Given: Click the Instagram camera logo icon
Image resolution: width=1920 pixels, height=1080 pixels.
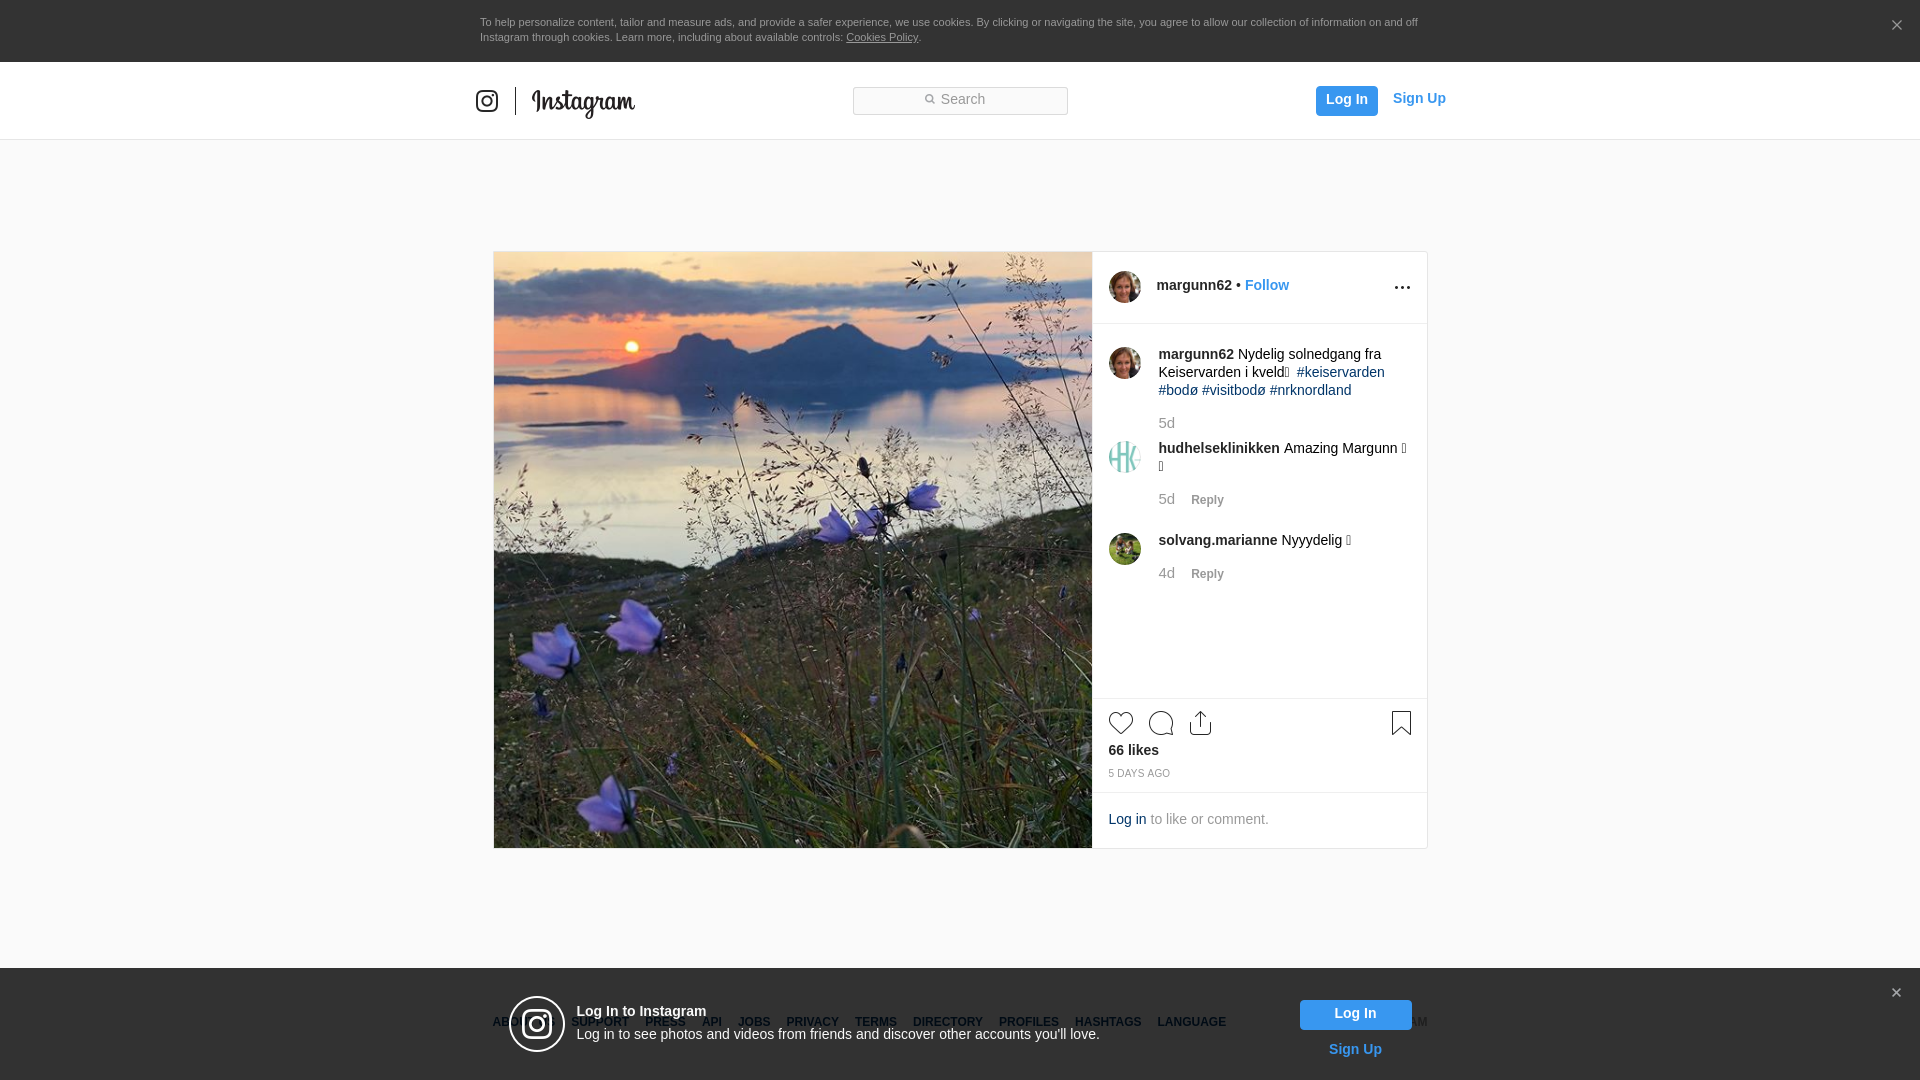Looking at the screenshot, I should 487,101.
